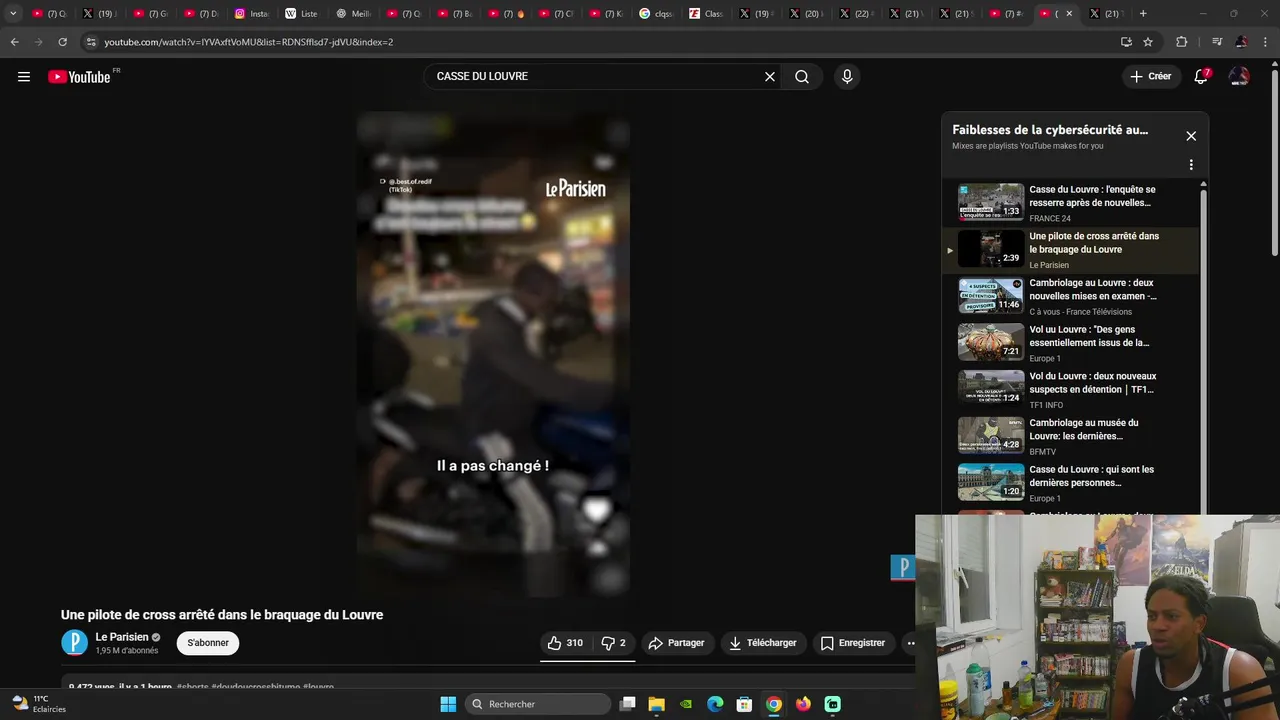Screen dimensions: 1280x720
Task: Open Task View in the taskbar
Action: click(628, 704)
